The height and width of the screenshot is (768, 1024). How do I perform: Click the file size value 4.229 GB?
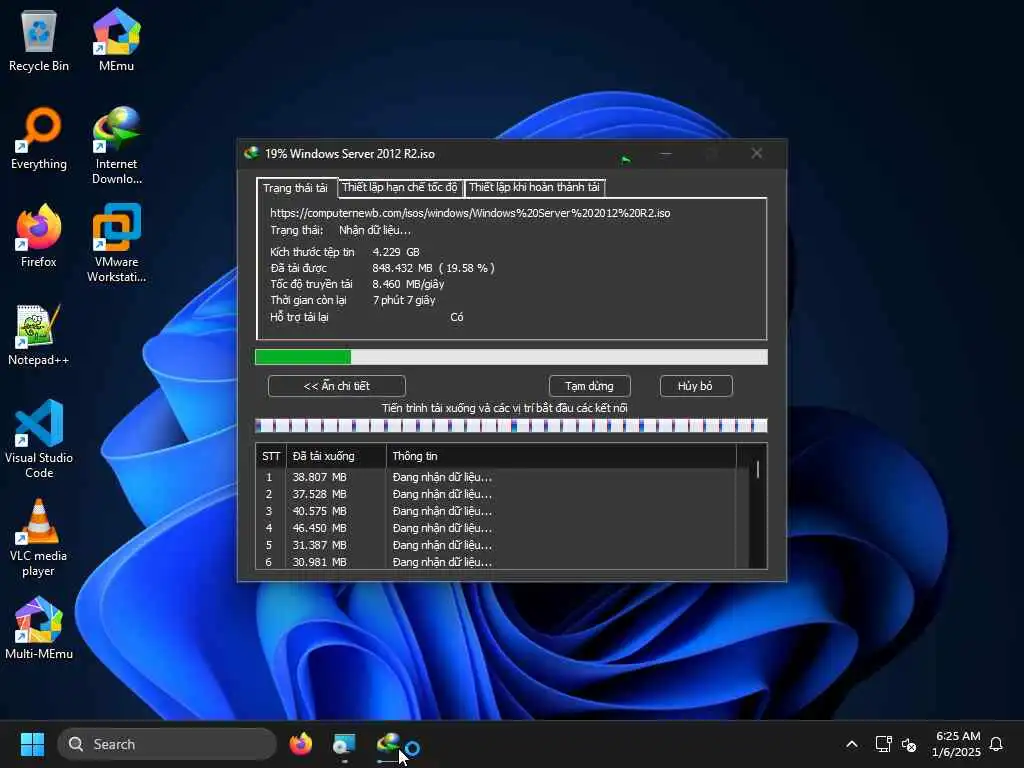tap(396, 252)
